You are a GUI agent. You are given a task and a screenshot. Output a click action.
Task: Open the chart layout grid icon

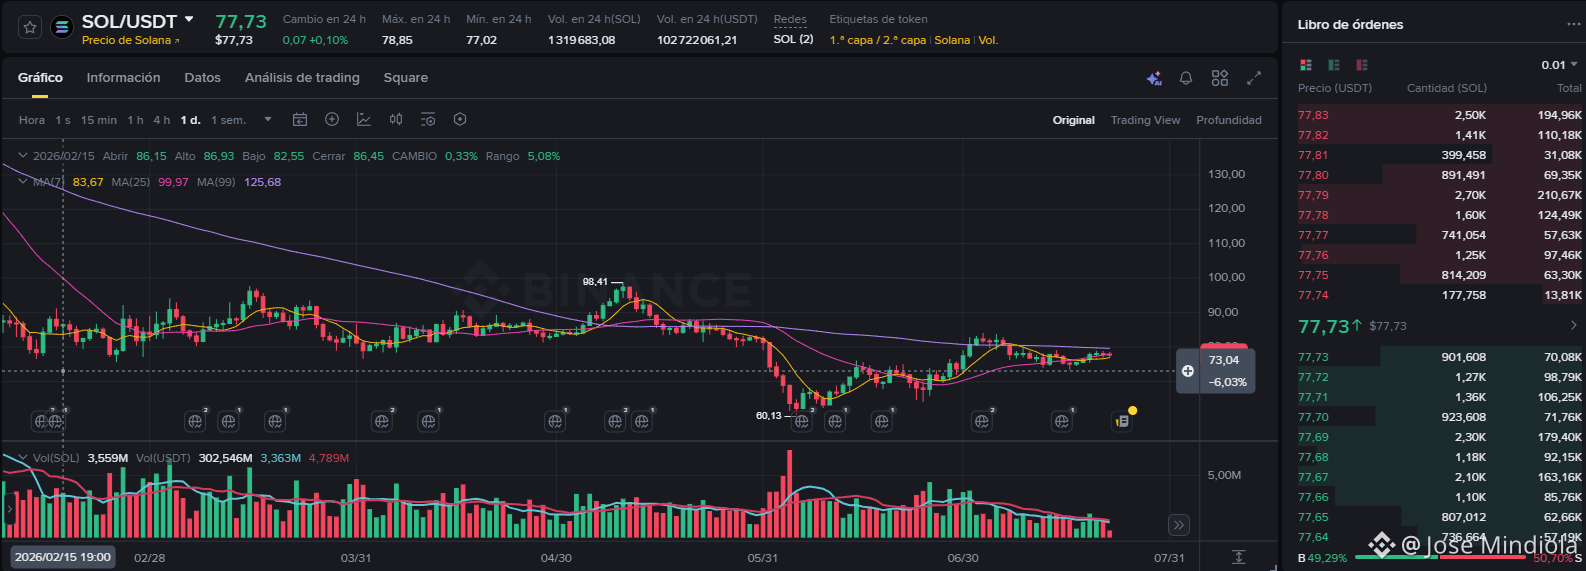click(x=1220, y=78)
